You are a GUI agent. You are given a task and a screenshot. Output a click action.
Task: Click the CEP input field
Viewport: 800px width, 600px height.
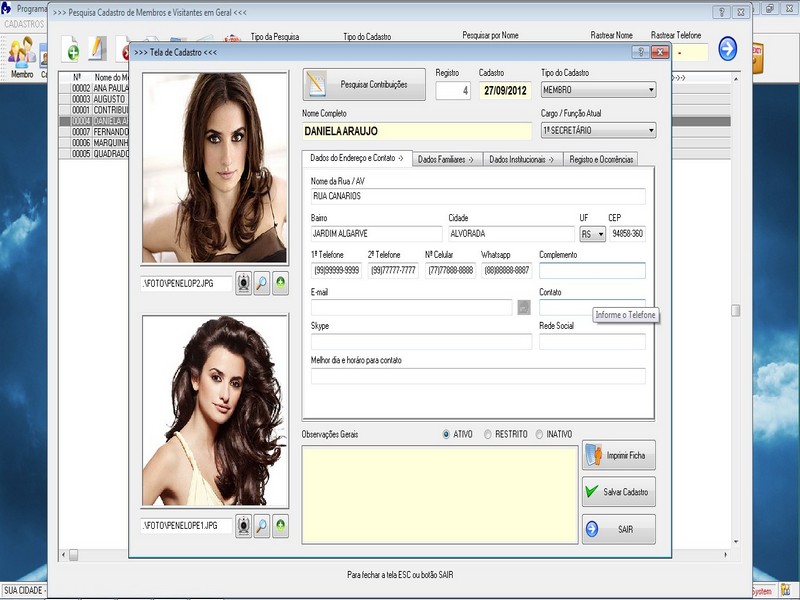click(628, 234)
